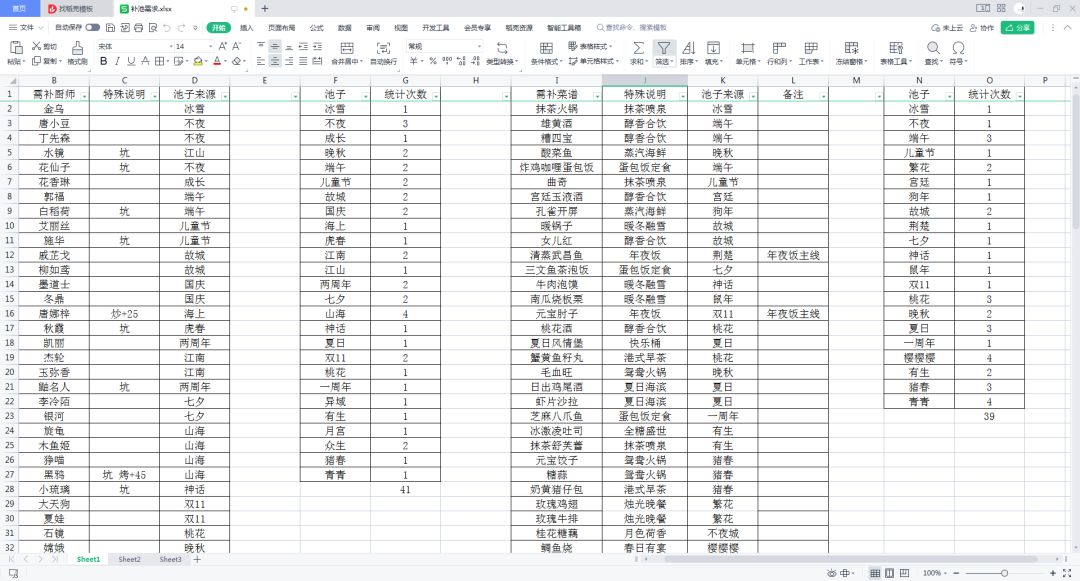This screenshot has width=1080, height=581.
Task: Toggle the AutoSave switch
Action: [92, 28]
